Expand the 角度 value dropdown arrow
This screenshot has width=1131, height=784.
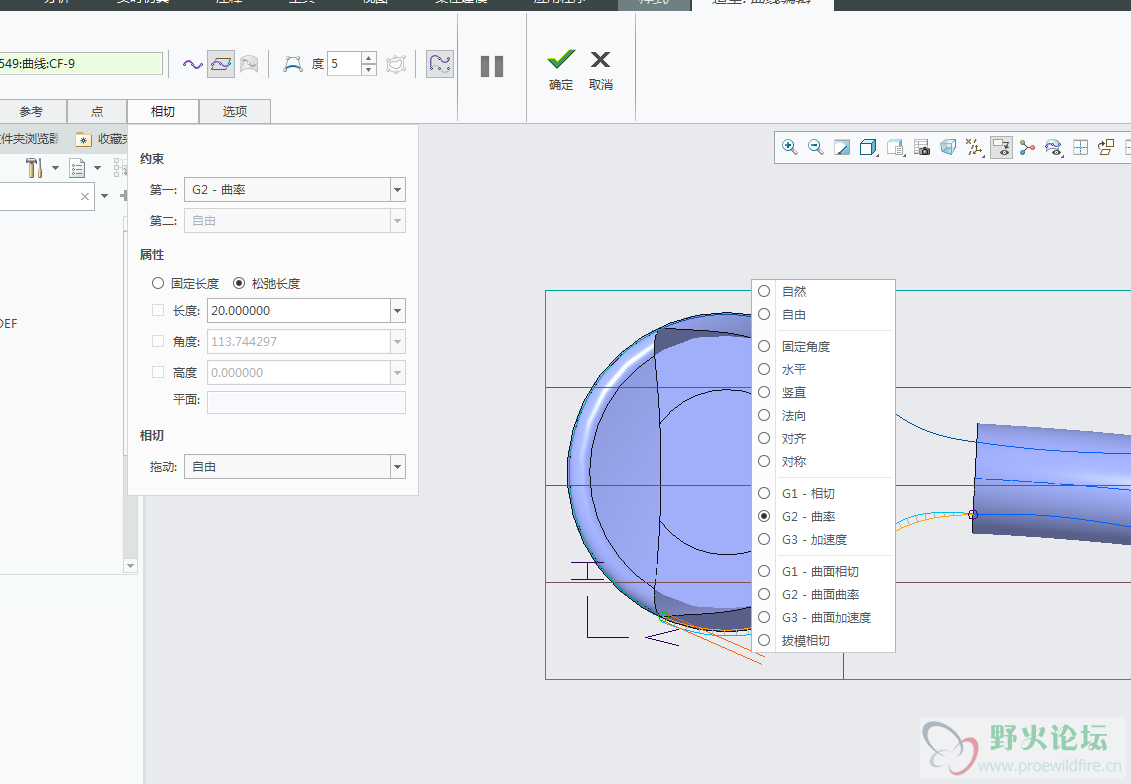[397, 342]
